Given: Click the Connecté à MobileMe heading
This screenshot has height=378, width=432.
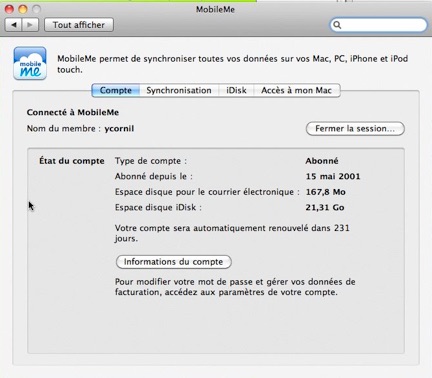Looking at the screenshot, I should pos(73,112).
